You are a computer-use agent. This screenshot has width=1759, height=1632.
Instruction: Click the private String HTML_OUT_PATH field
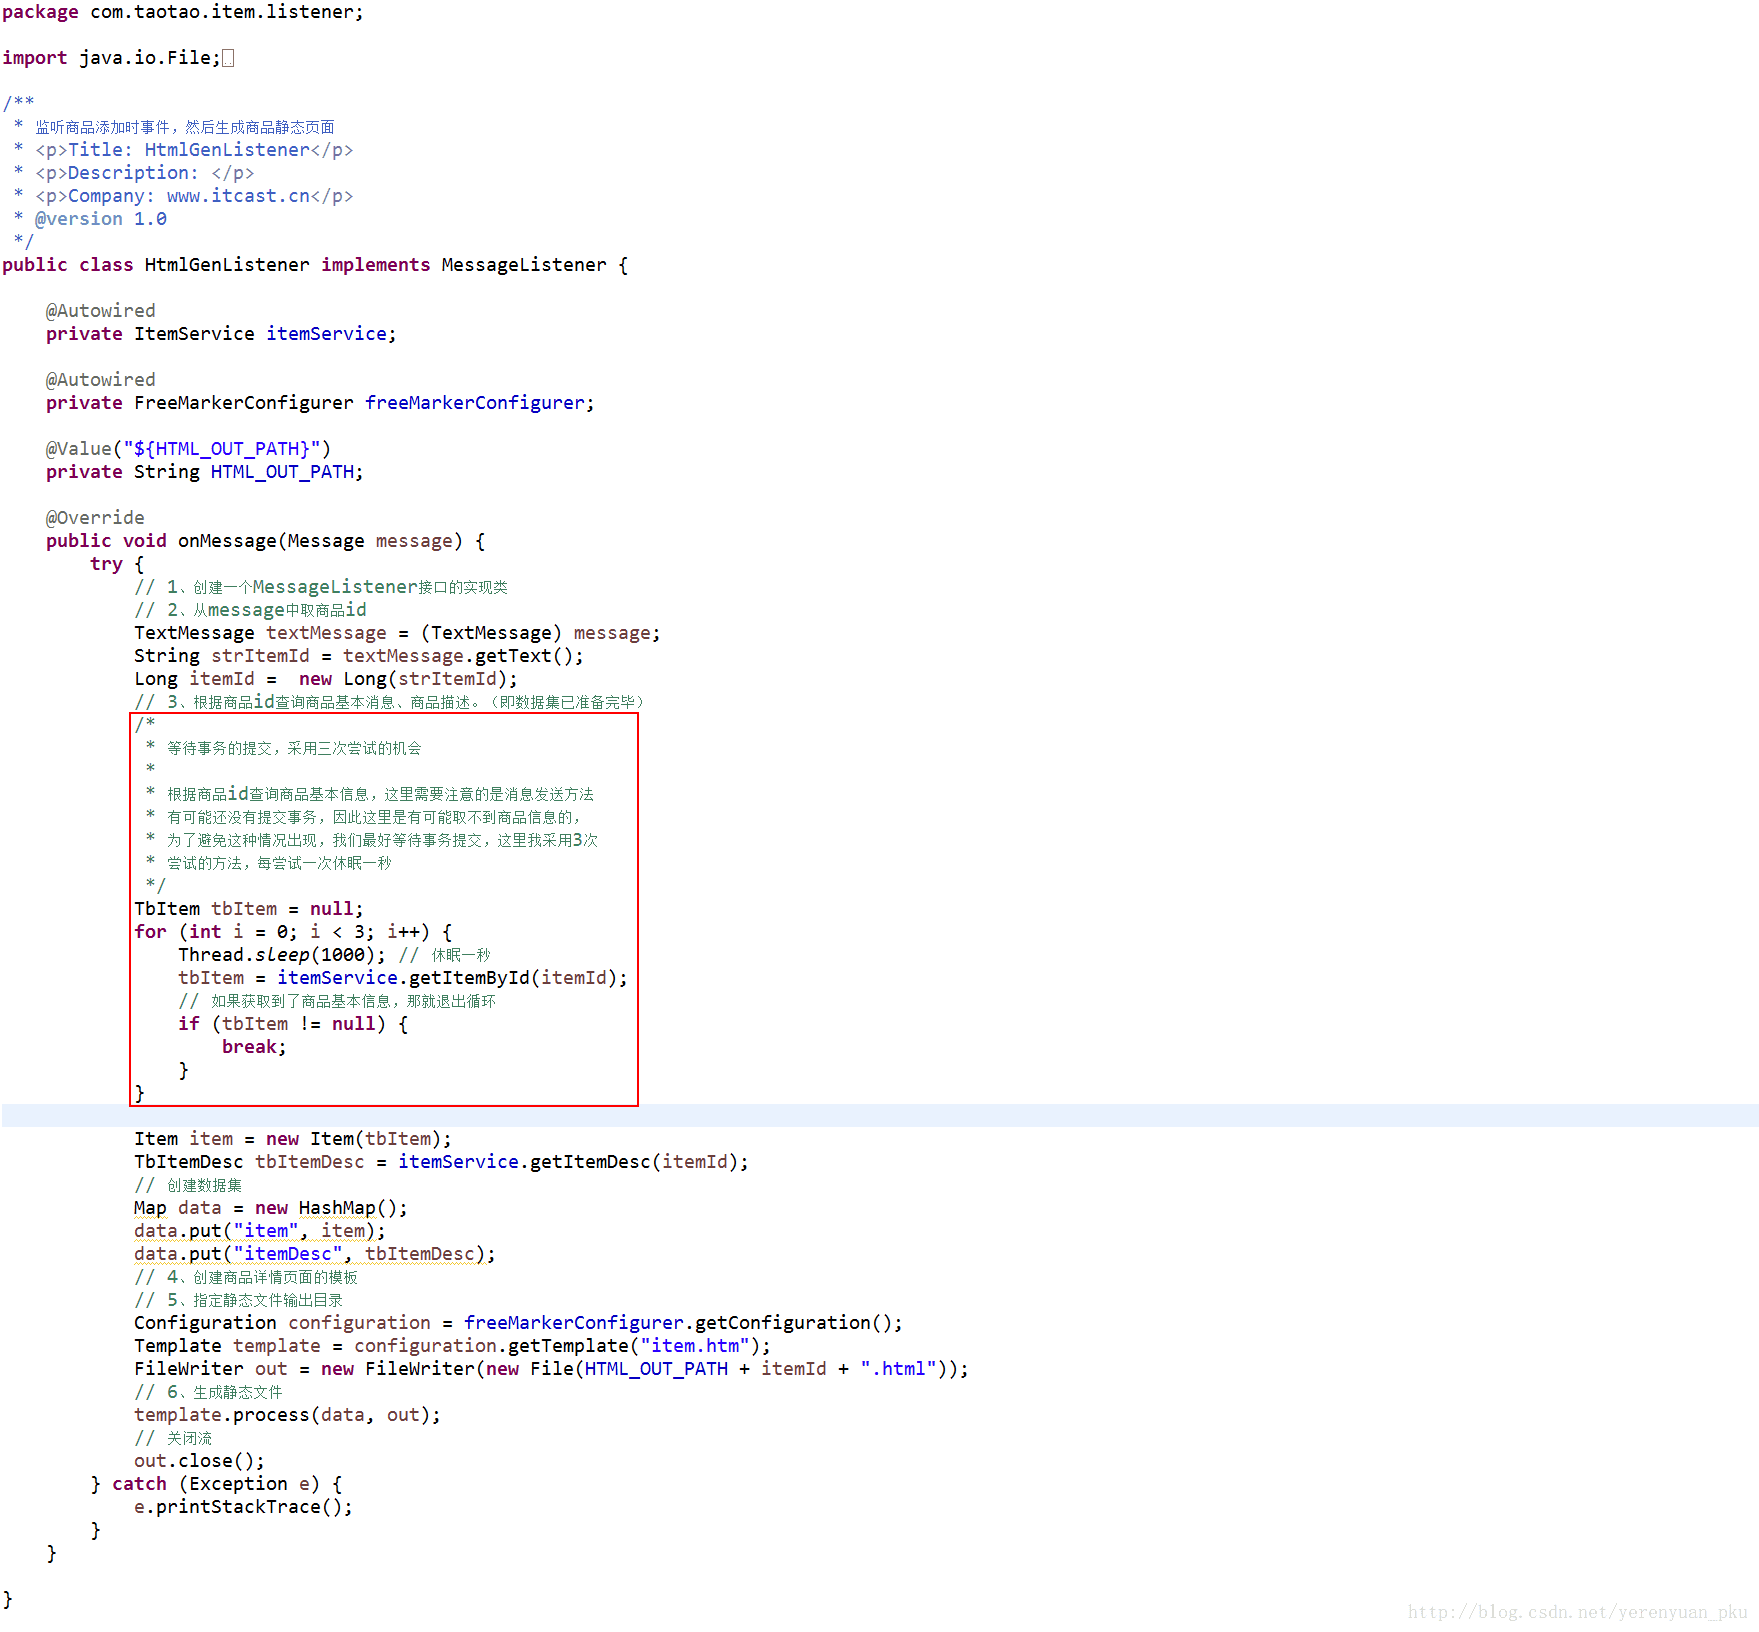(205, 472)
